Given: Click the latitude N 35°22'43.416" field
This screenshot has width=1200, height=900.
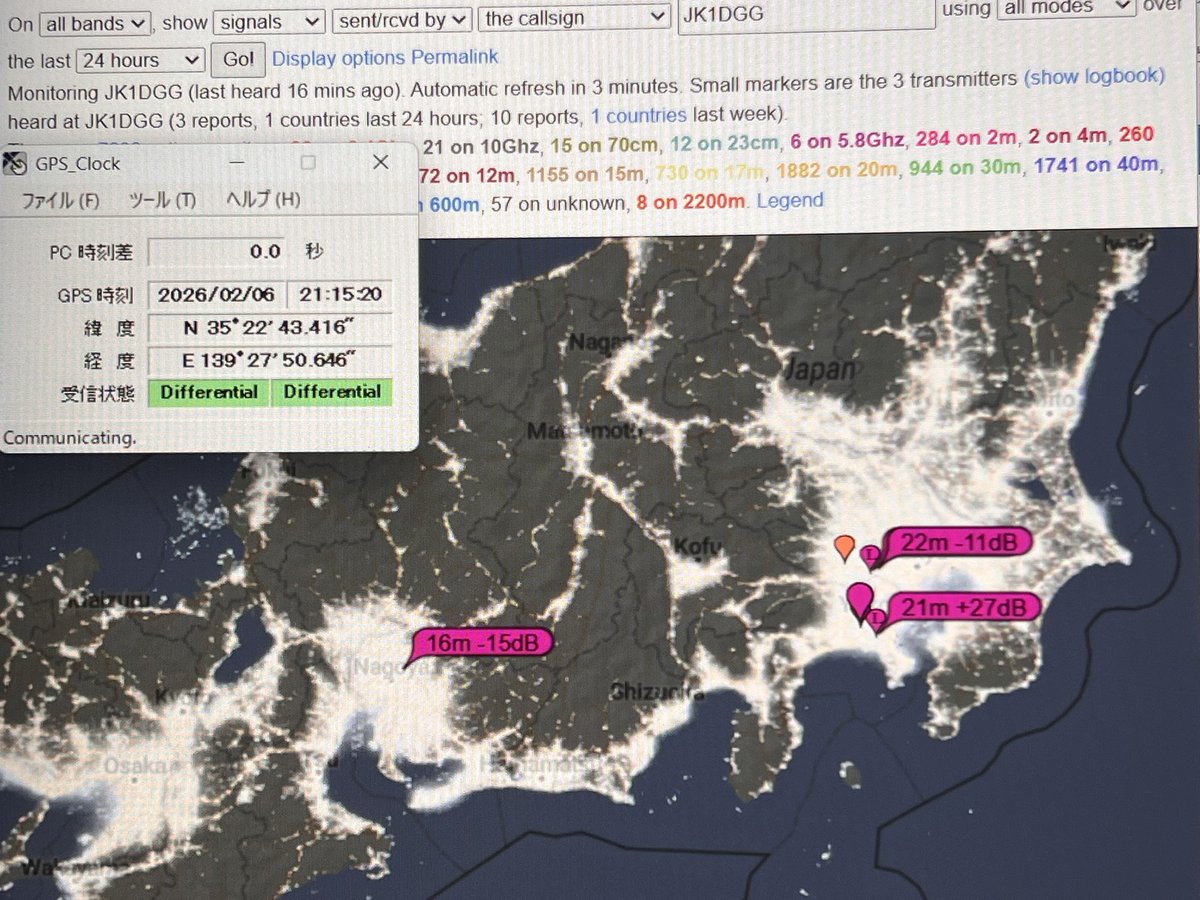Looking at the screenshot, I should [x=270, y=328].
